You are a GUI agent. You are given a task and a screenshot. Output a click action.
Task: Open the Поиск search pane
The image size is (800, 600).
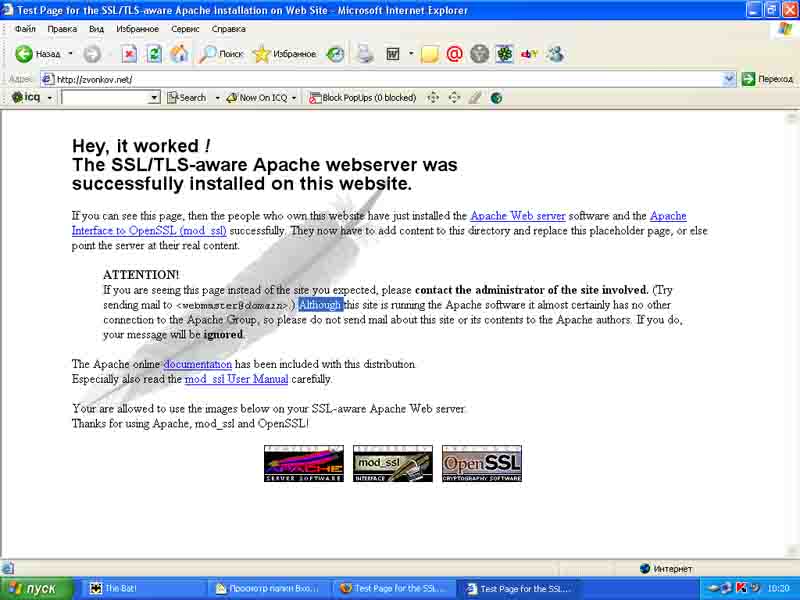click(221, 54)
